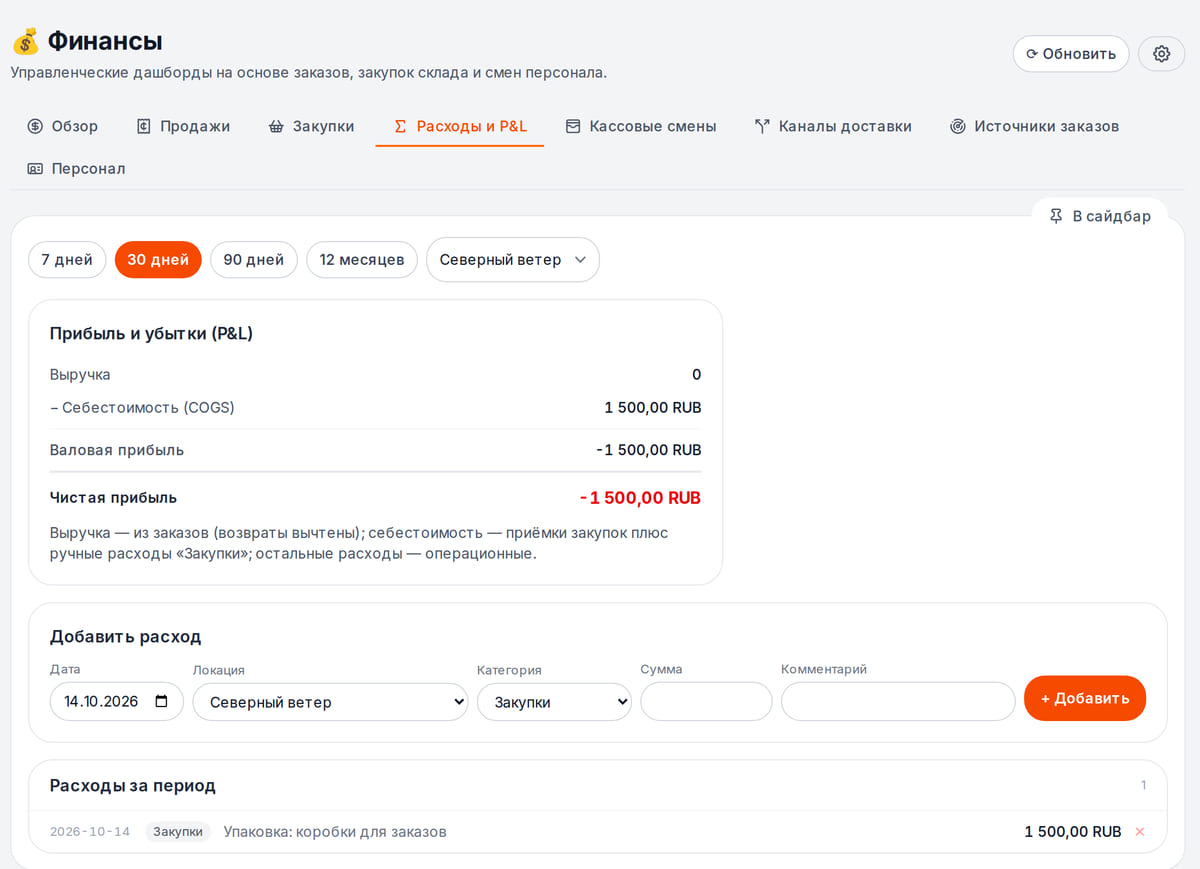
Task: Click the Себестоимость (COGS) row label
Action: (x=142, y=408)
